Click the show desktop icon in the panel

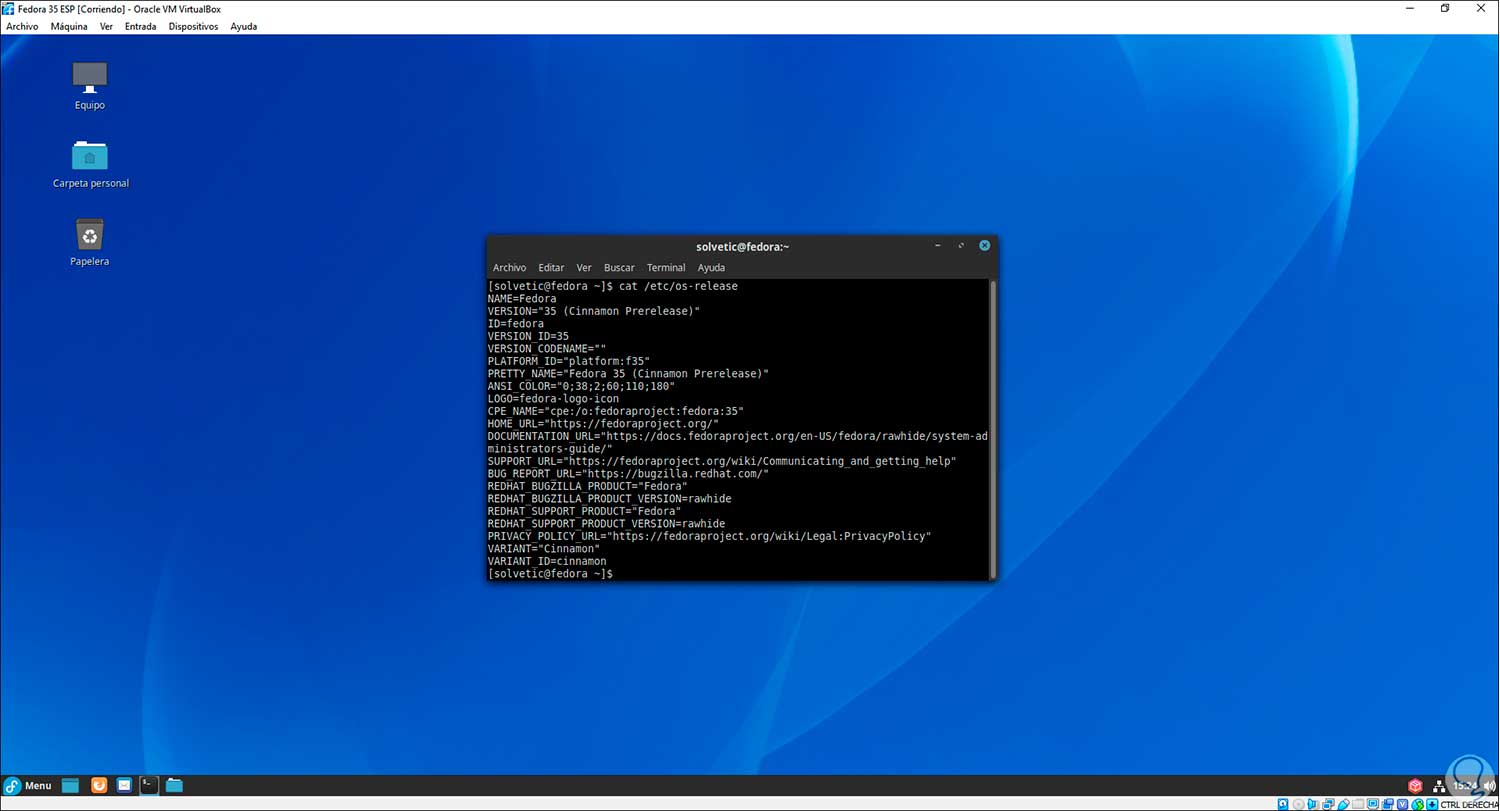pos(70,785)
